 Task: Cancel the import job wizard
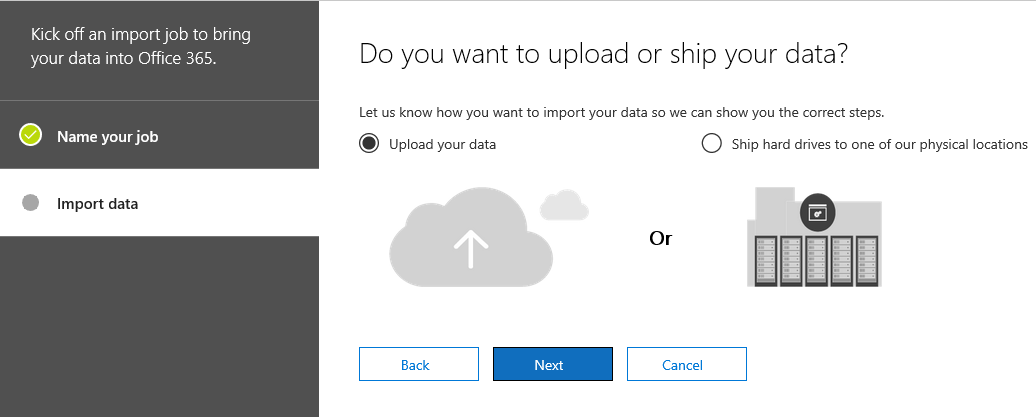click(686, 364)
